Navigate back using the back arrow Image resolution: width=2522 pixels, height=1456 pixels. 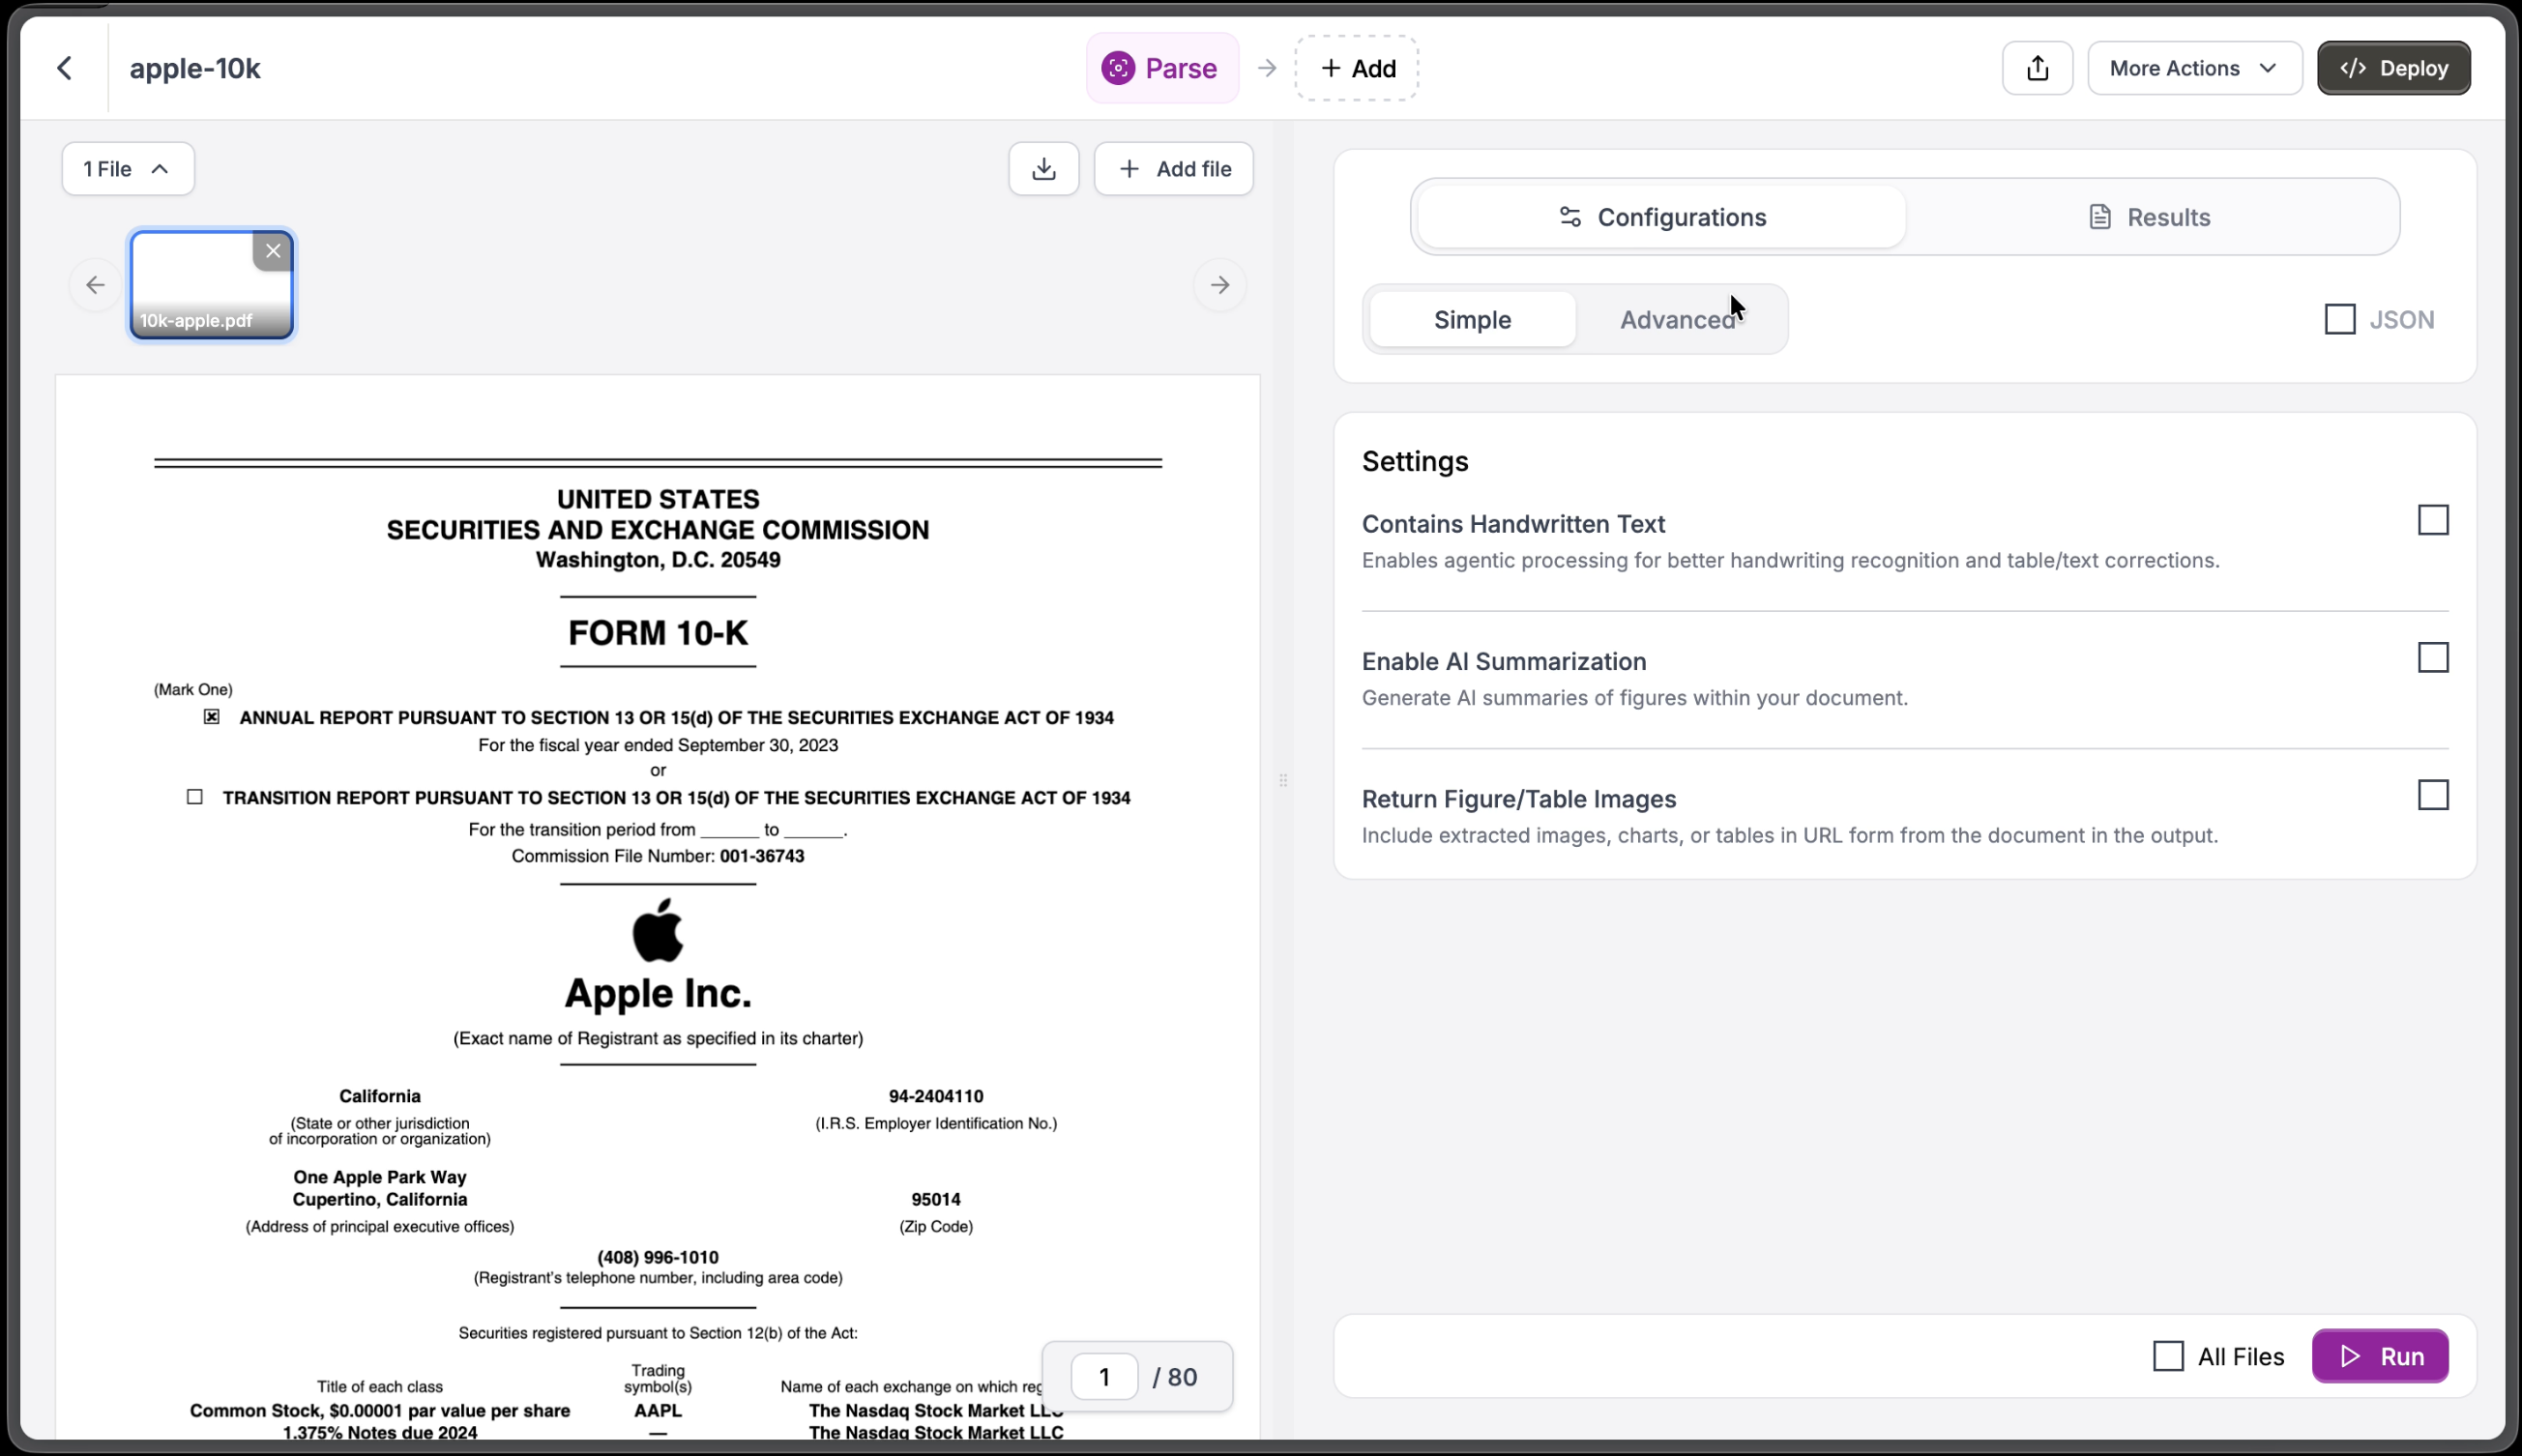65,67
